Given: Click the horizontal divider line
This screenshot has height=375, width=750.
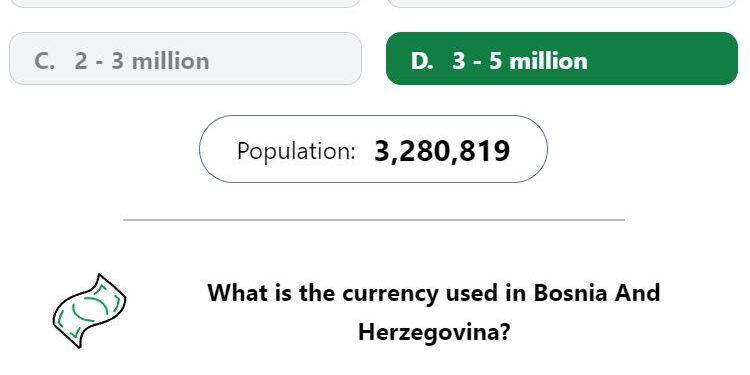Looking at the screenshot, I should tap(374, 220).
